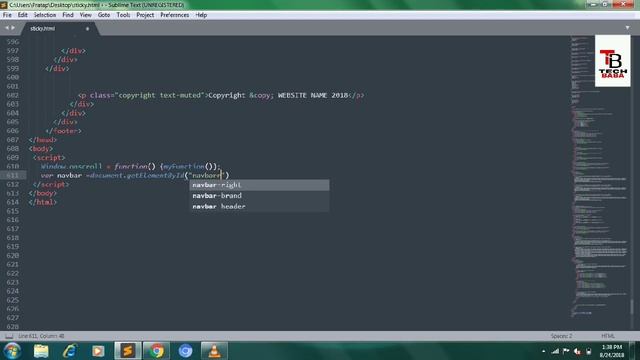Screen dimensions: 640x360
Task: Open the Selection menu
Action: (x=44, y=15)
